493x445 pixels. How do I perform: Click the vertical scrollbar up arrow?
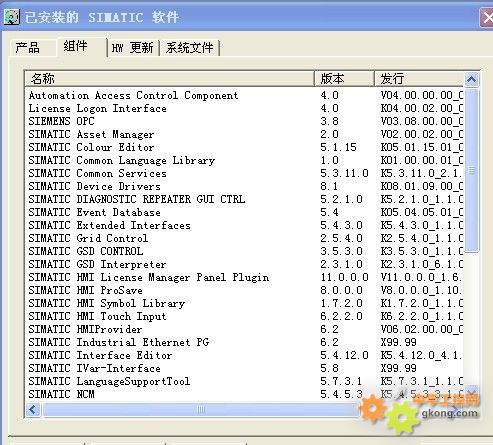tap(471, 79)
